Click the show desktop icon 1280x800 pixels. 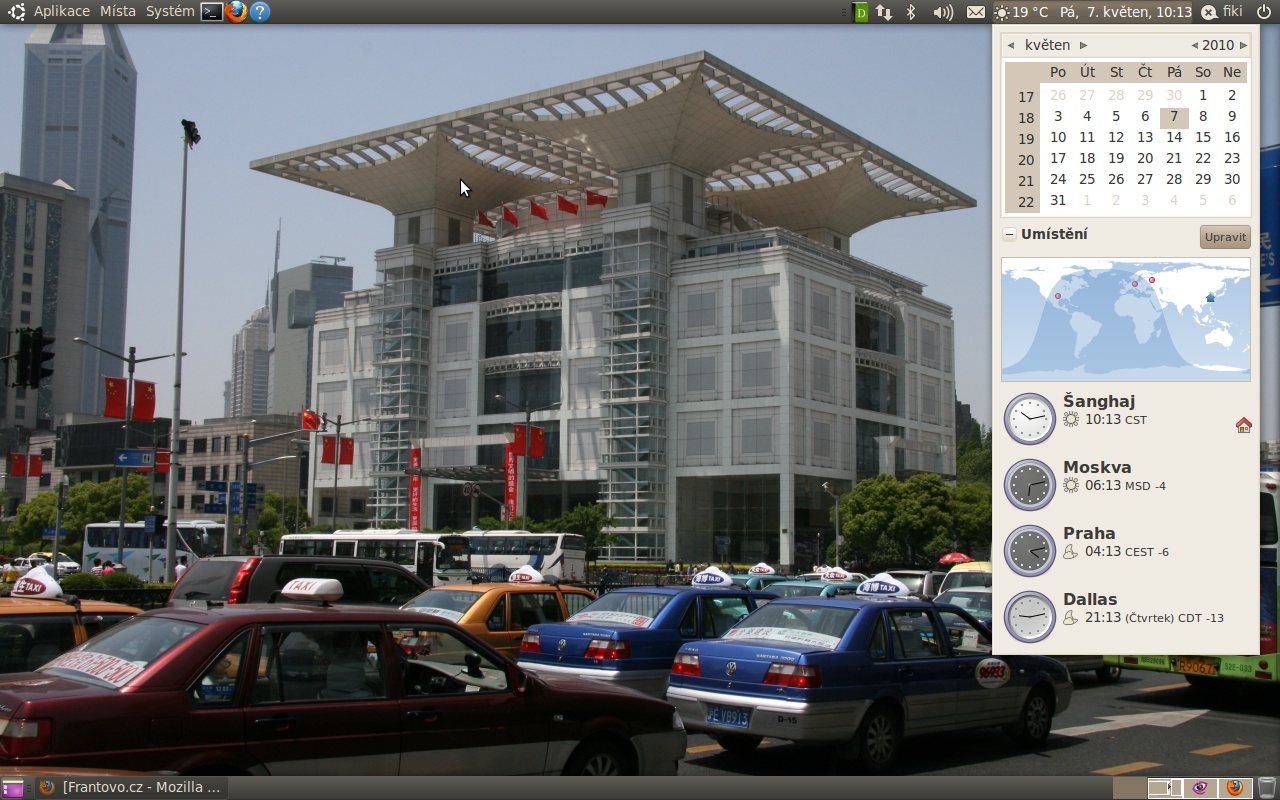[12, 788]
